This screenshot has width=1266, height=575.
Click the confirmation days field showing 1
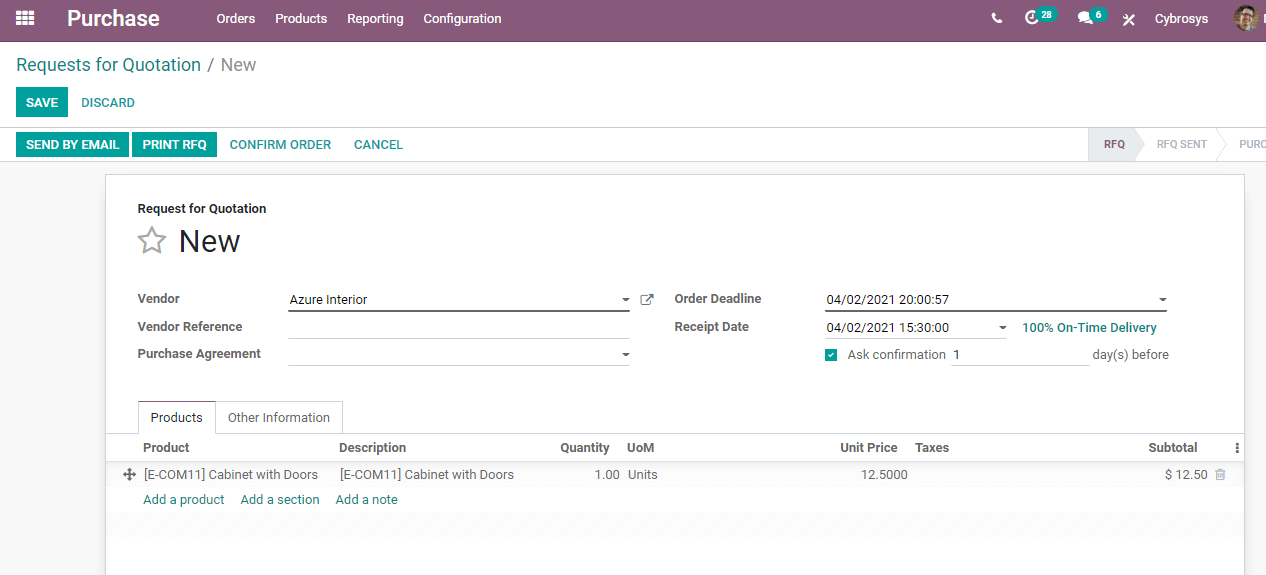point(1020,355)
